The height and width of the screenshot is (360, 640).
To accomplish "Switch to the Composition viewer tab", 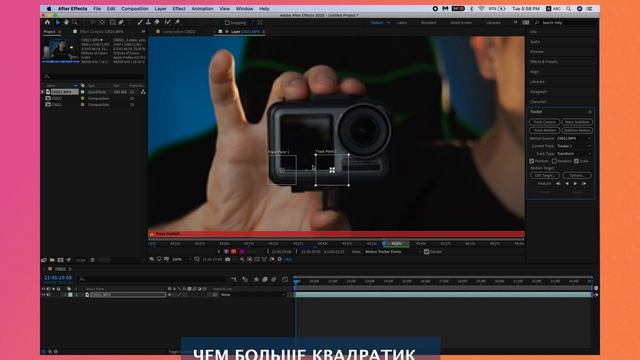I will pyautogui.click(x=179, y=32).
